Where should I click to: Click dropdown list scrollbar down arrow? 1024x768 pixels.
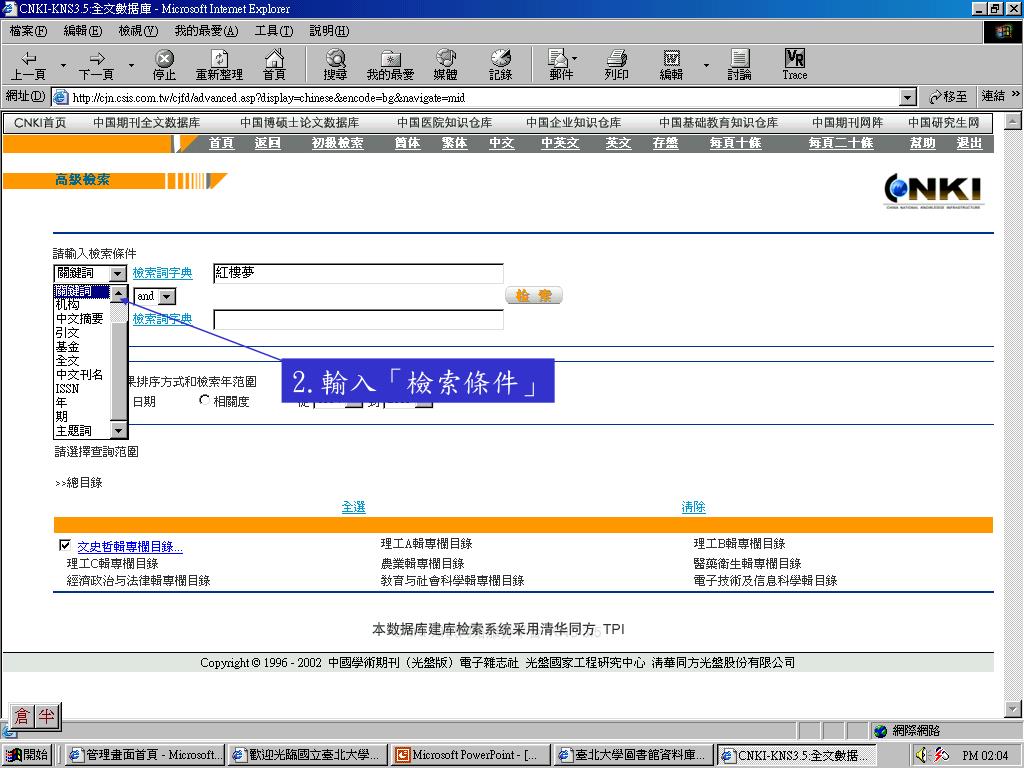(118, 430)
